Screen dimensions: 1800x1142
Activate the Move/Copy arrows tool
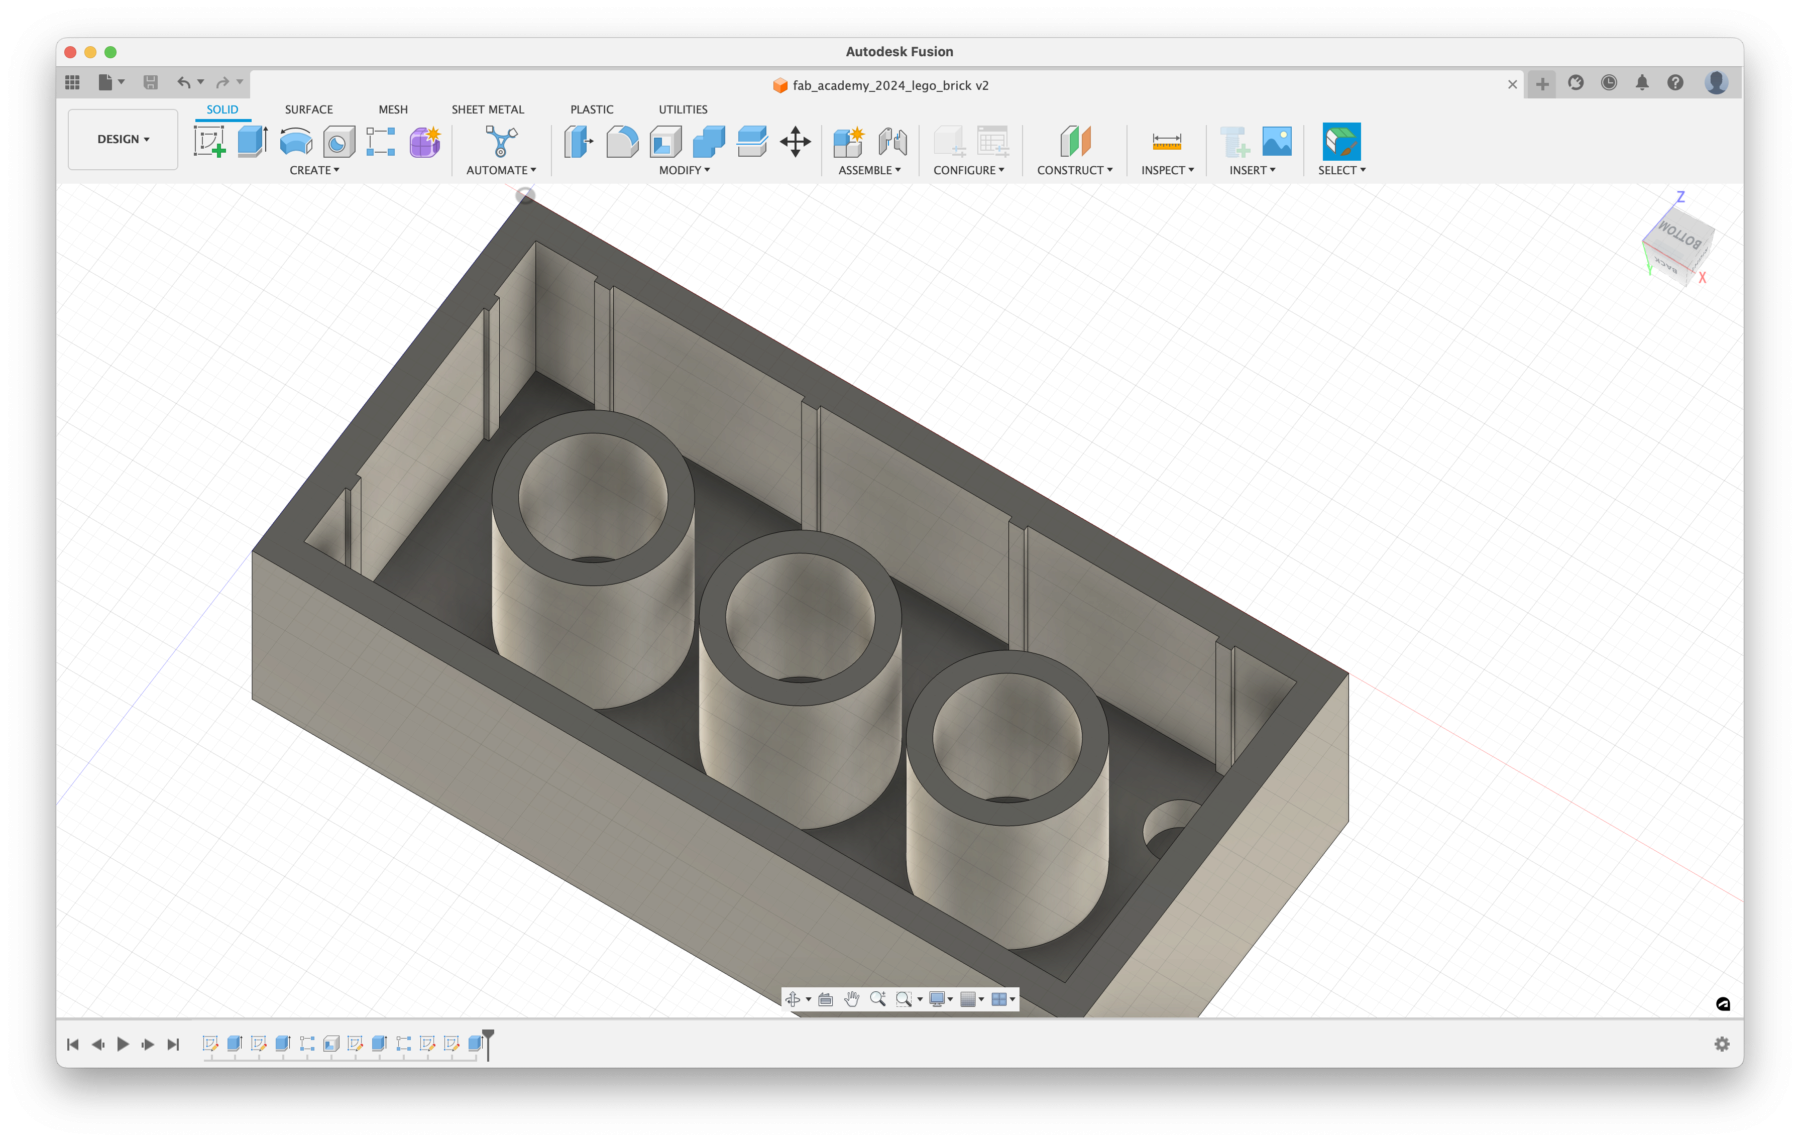pos(795,142)
